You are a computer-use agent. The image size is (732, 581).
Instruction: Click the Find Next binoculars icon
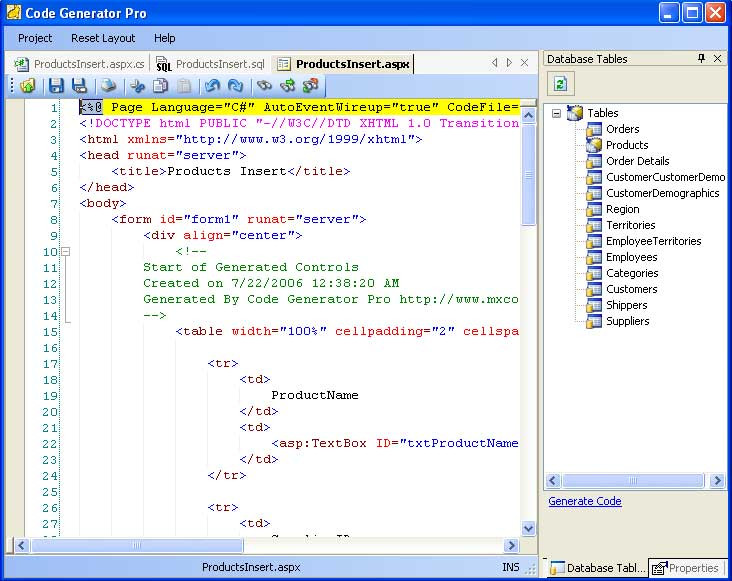click(x=288, y=86)
